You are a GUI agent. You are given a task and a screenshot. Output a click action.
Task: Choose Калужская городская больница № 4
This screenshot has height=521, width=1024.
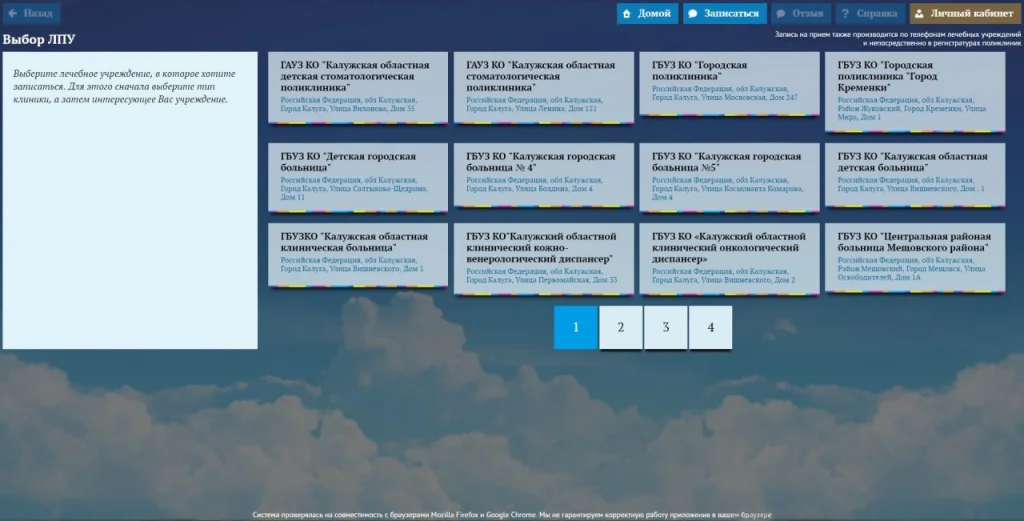pyautogui.click(x=543, y=173)
